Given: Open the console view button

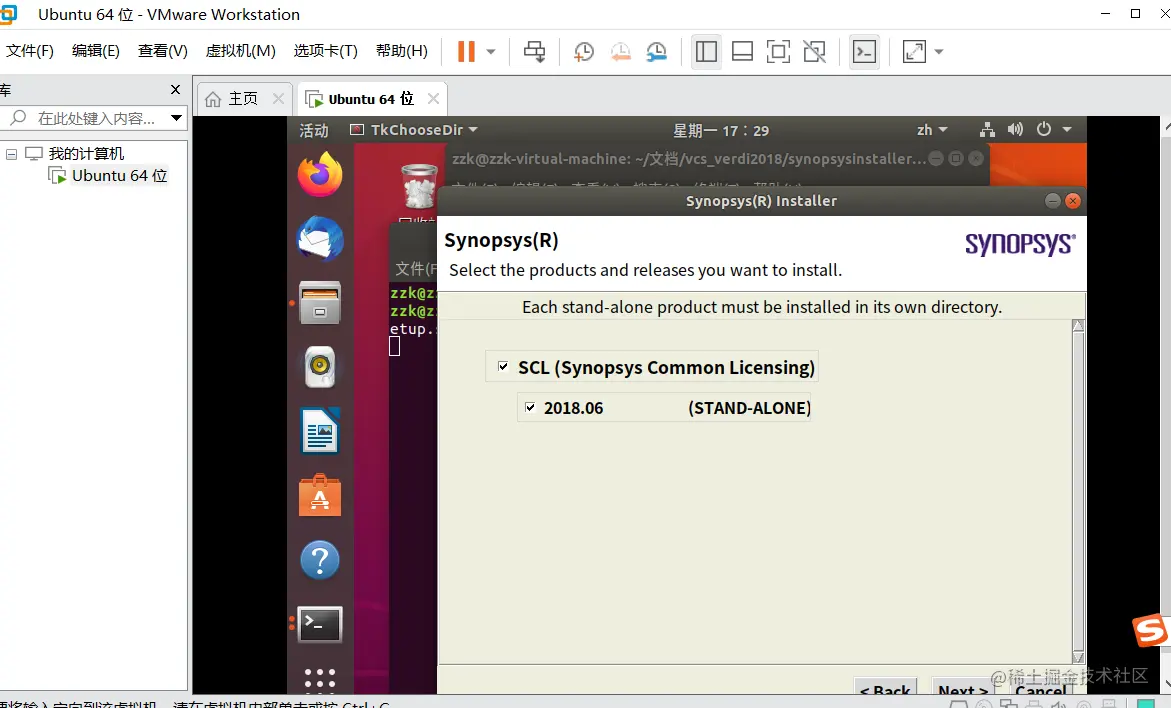Looking at the screenshot, I should click(864, 52).
